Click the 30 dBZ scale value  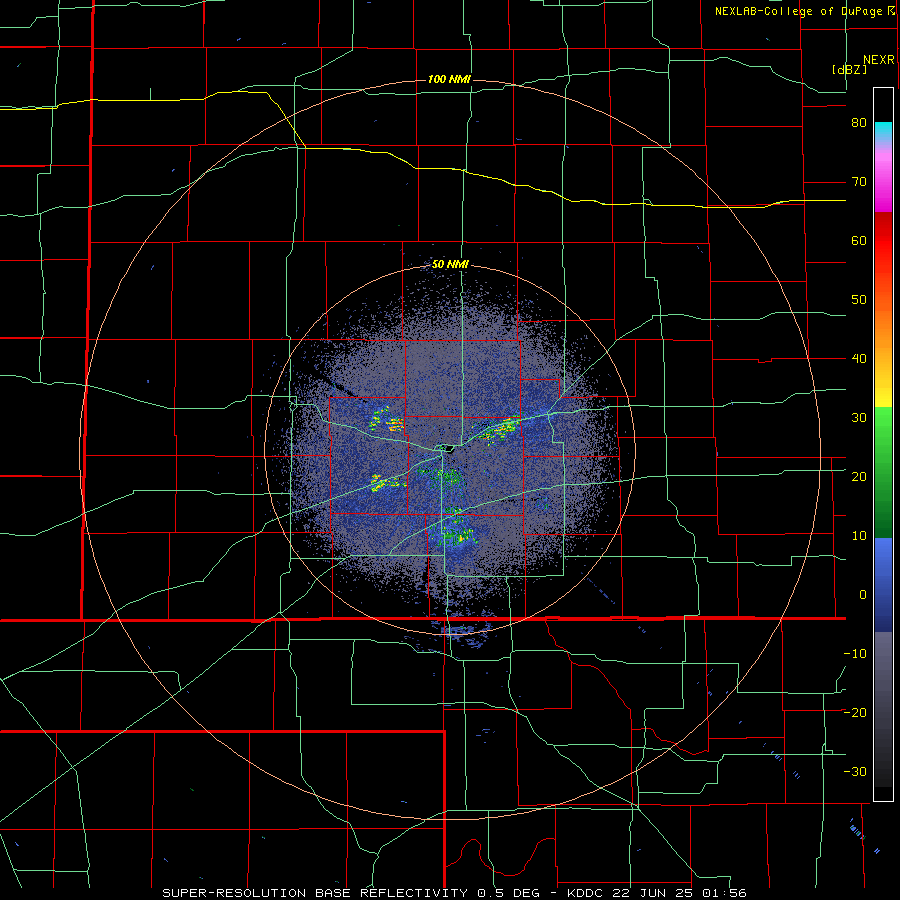point(859,417)
